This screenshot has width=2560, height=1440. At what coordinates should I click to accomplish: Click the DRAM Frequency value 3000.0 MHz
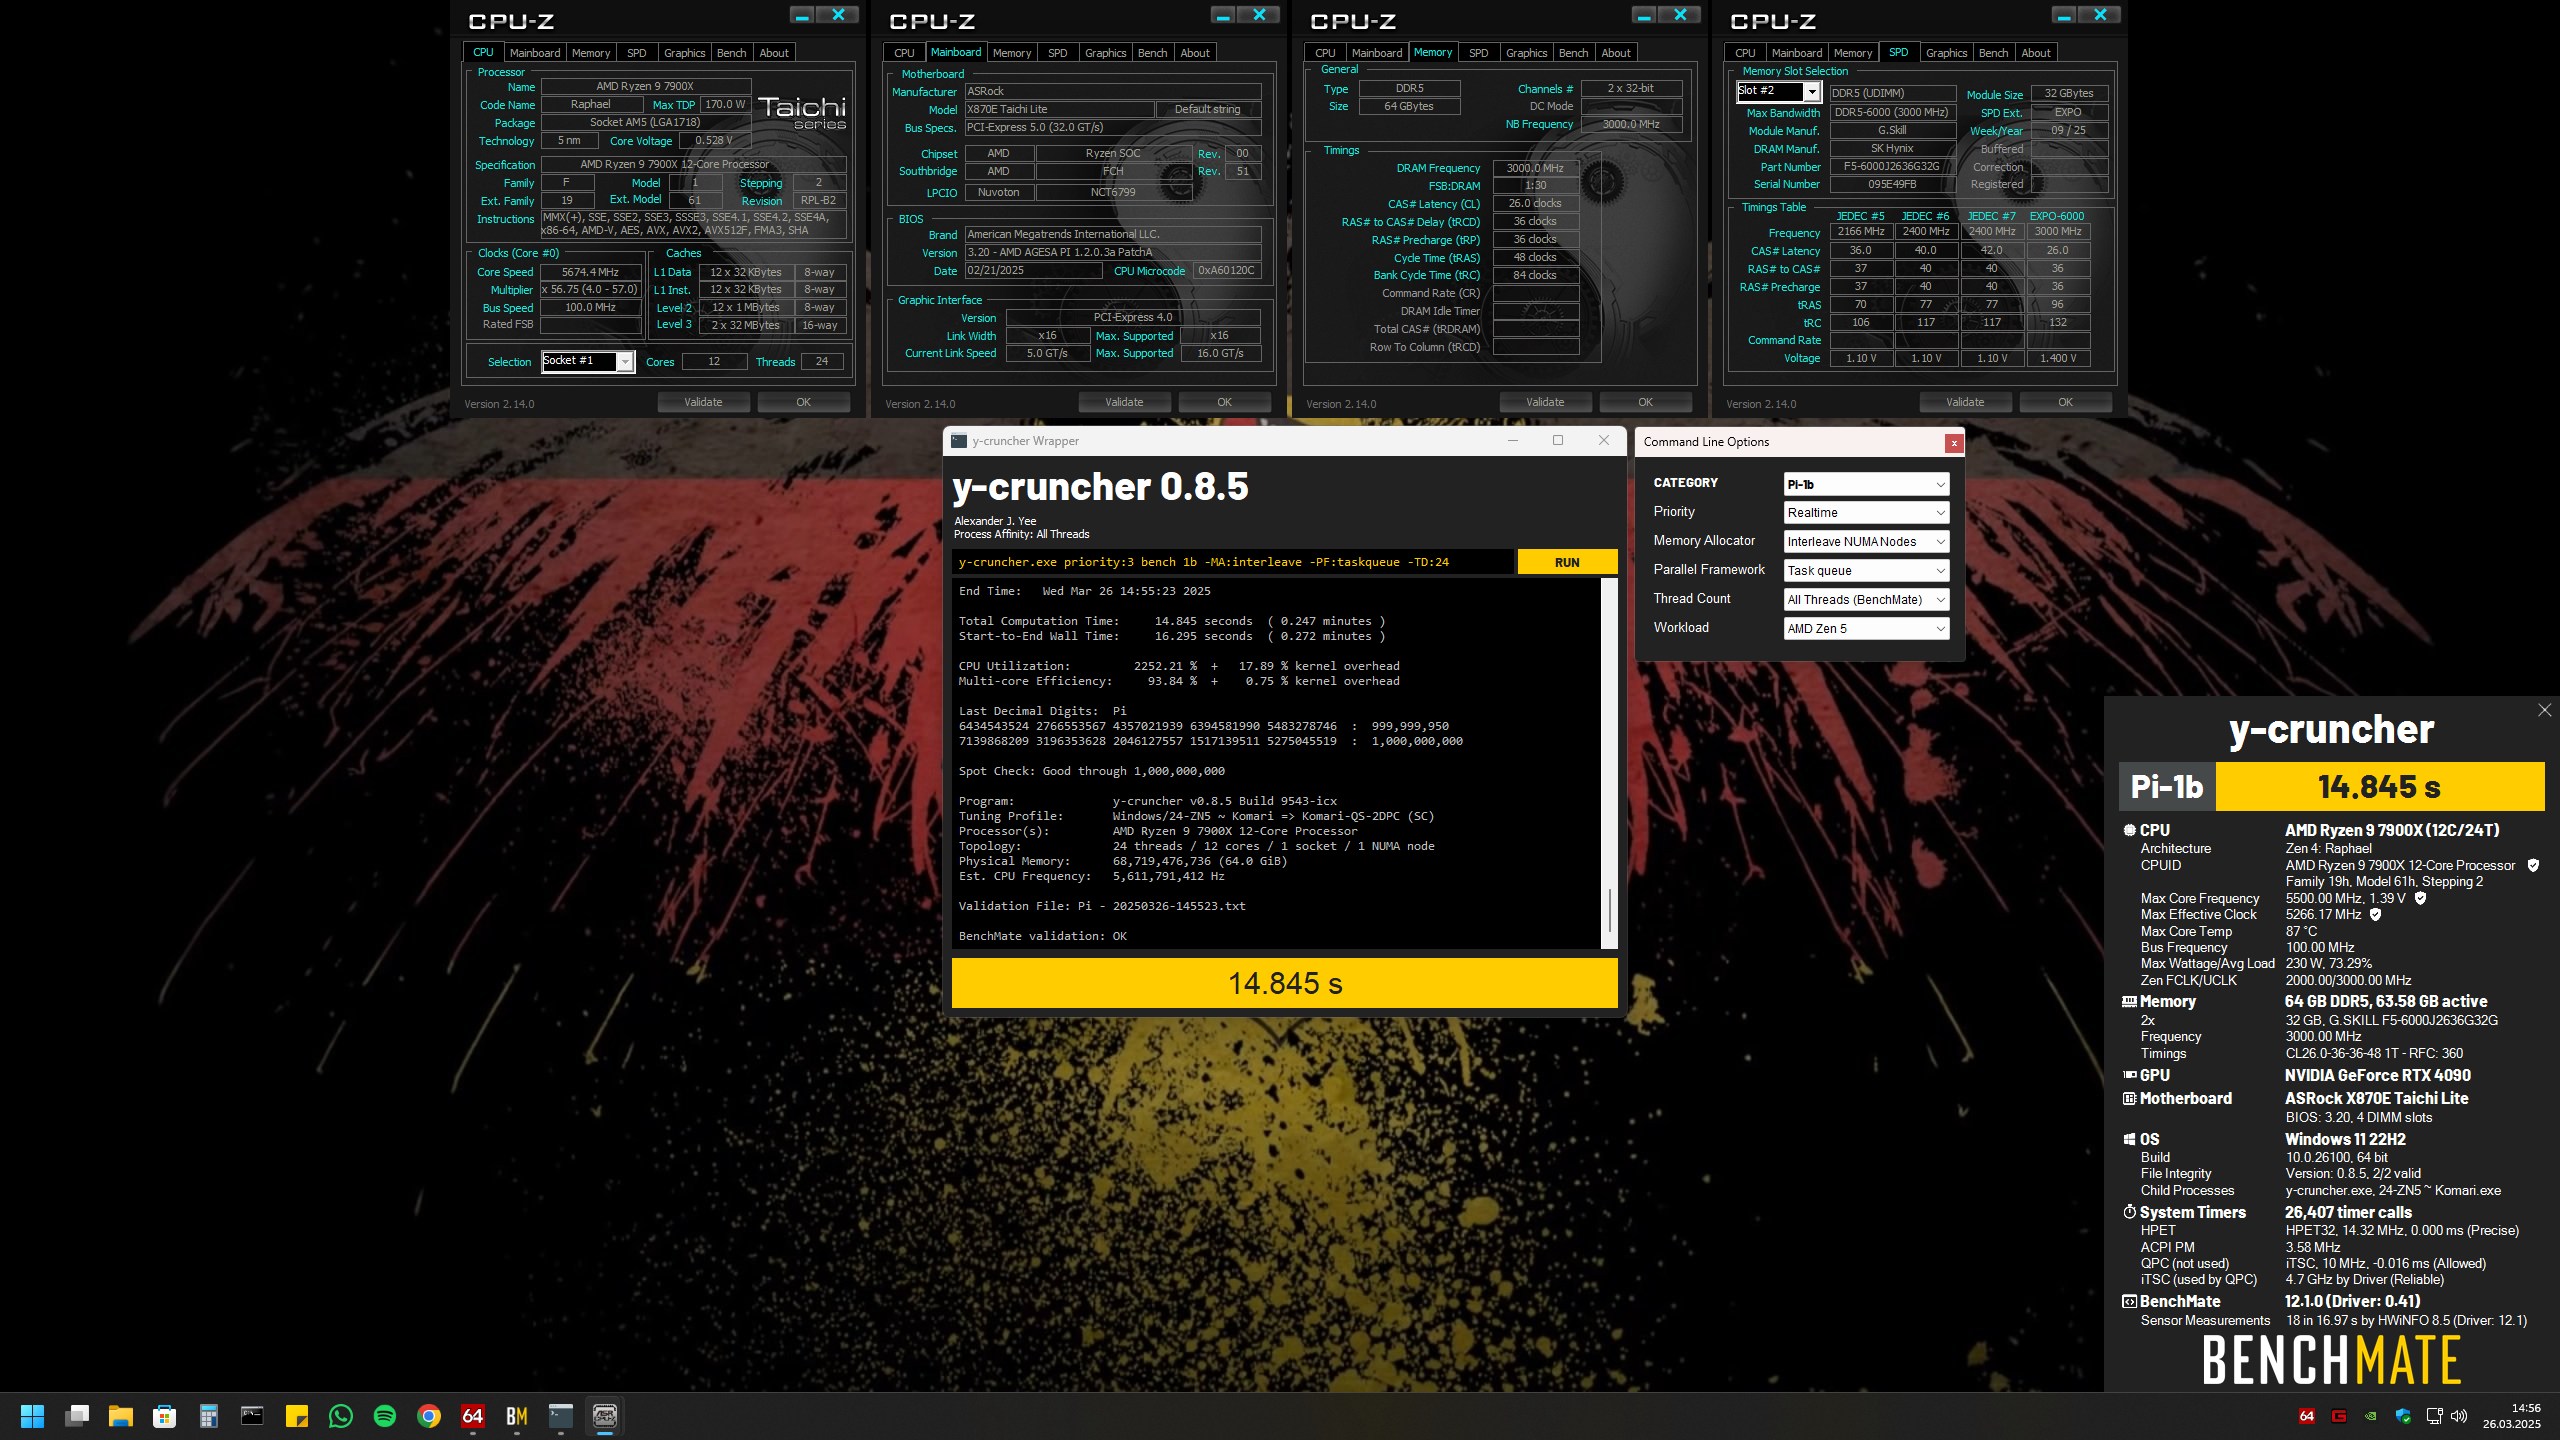coord(1535,168)
